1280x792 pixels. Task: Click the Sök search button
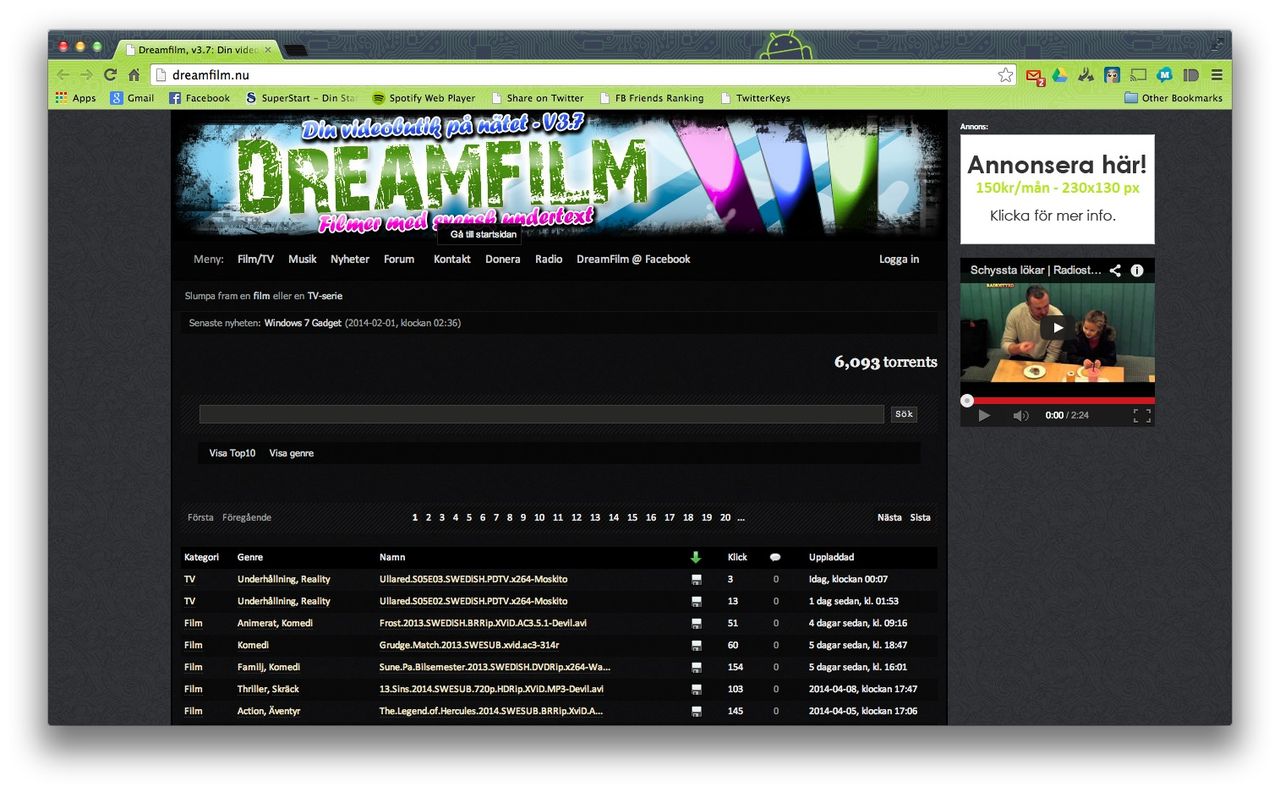click(x=904, y=414)
